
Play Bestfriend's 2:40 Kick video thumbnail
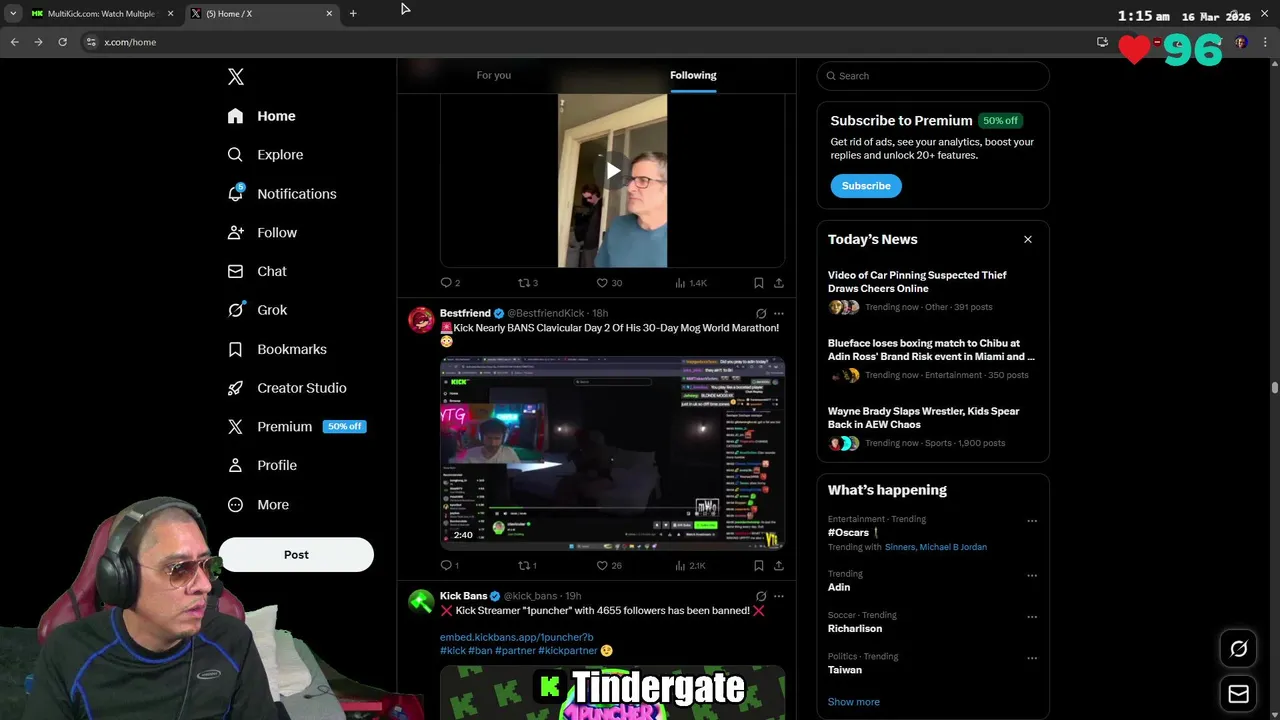(x=612, y=453)
